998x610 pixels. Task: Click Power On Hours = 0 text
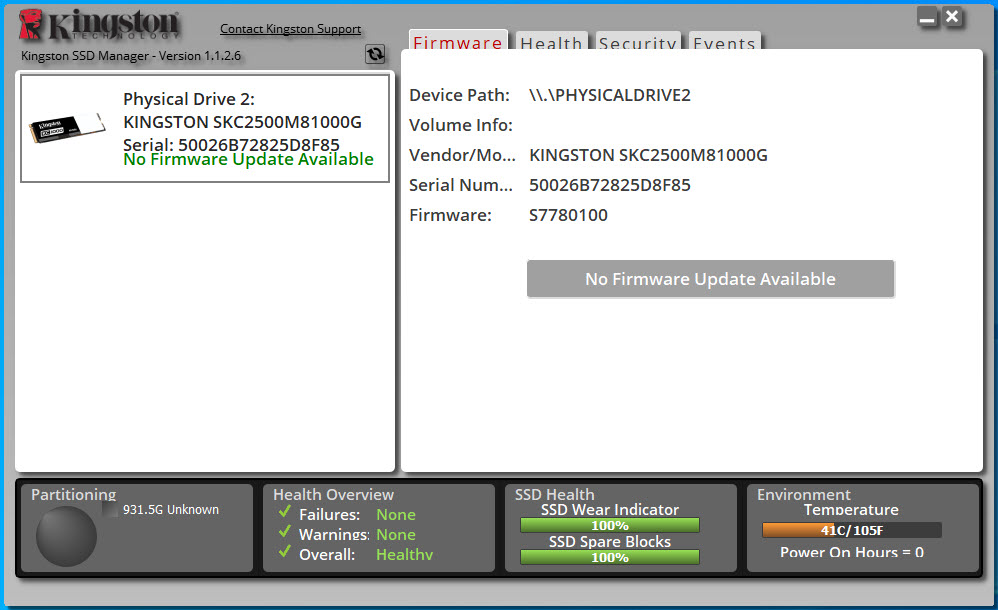point(852,552)
